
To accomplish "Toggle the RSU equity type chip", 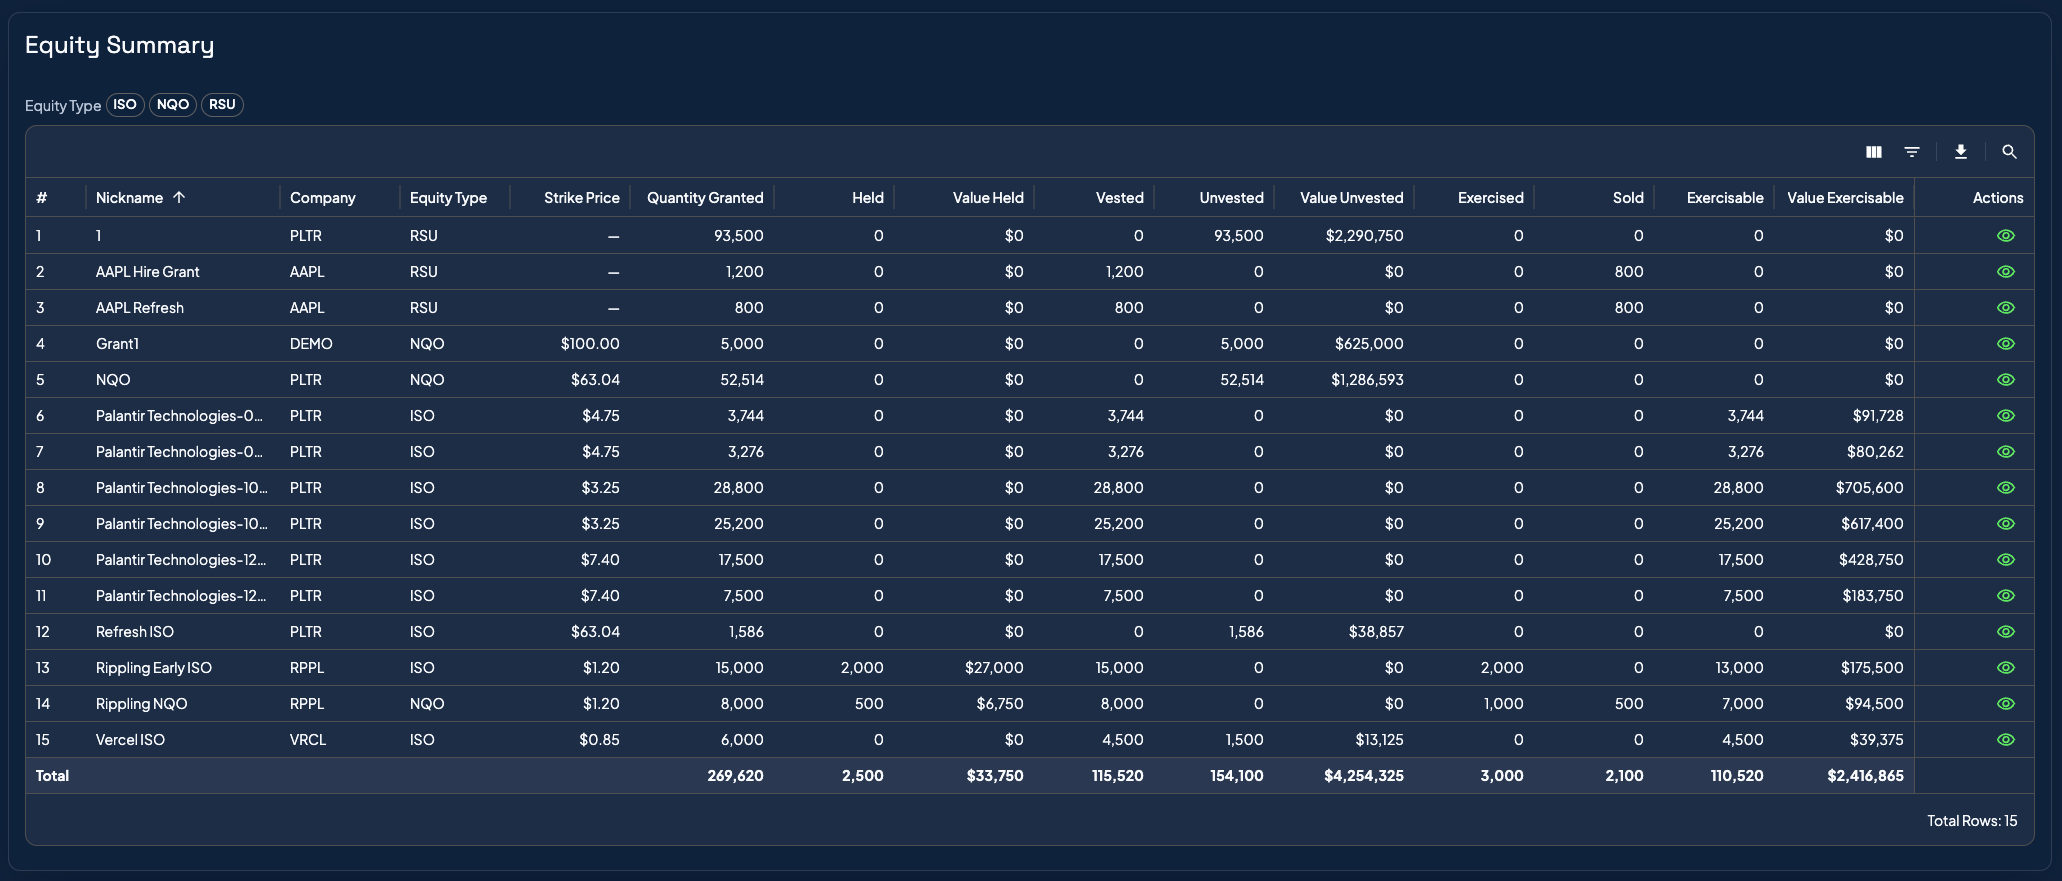I will 222,105.
